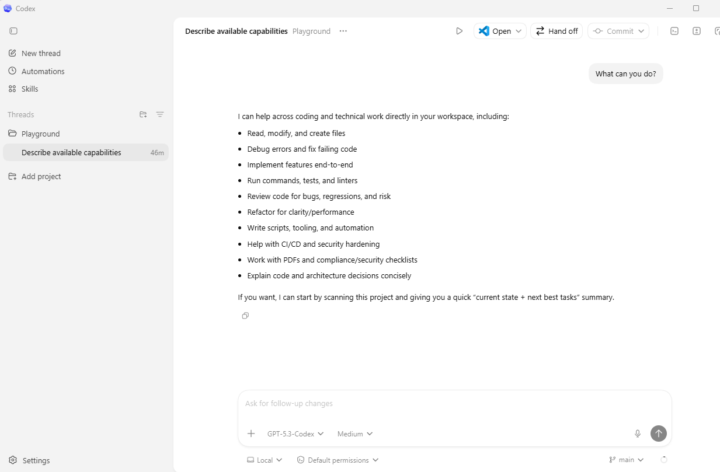Open the GPT-5.3-Codex model dropdown
This screenshot has height=472, width=720.
tap(295, 434)
